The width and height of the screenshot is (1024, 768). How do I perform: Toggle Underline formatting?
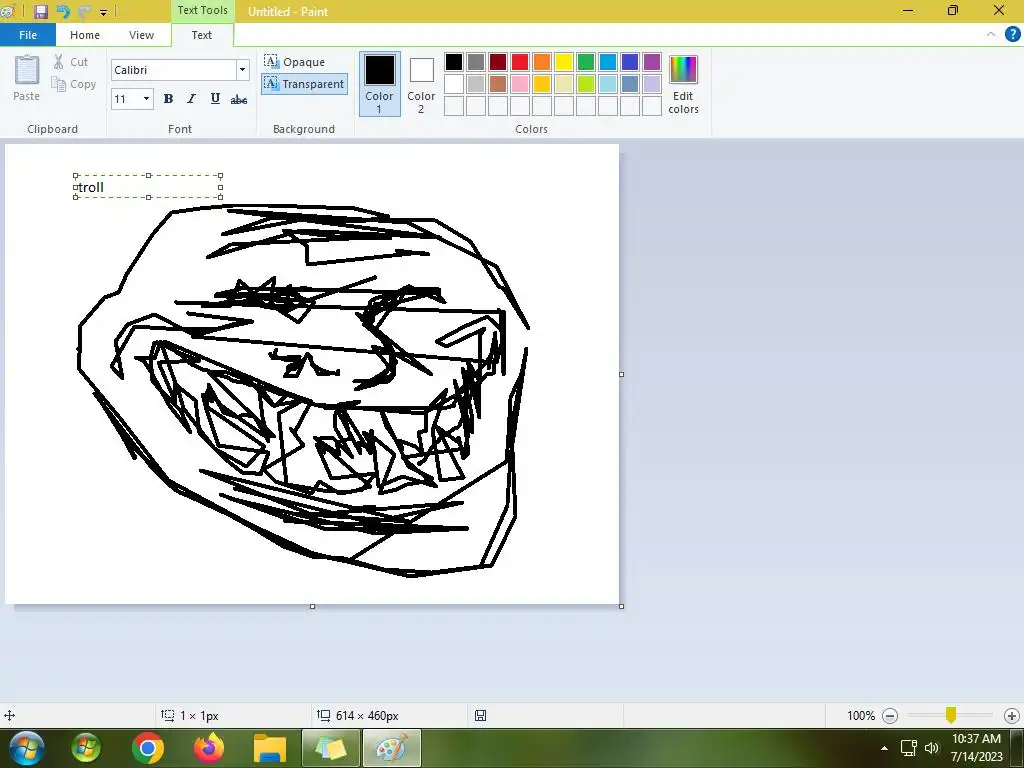coord(215,99)
